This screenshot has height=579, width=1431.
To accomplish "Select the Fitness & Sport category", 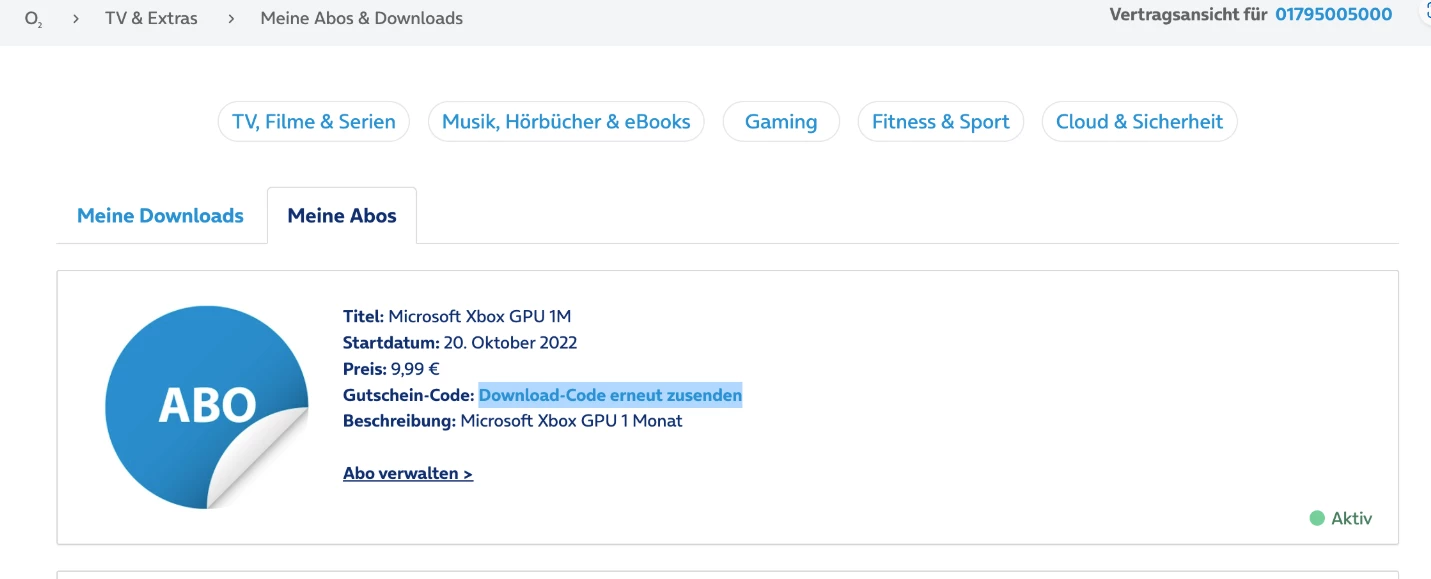I will coord(940,122).
